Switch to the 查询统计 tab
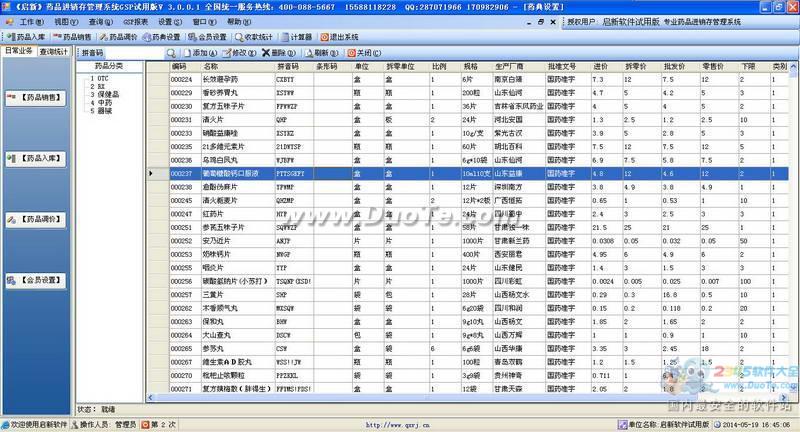The image size is (800, 432). (x=54, y=52)
